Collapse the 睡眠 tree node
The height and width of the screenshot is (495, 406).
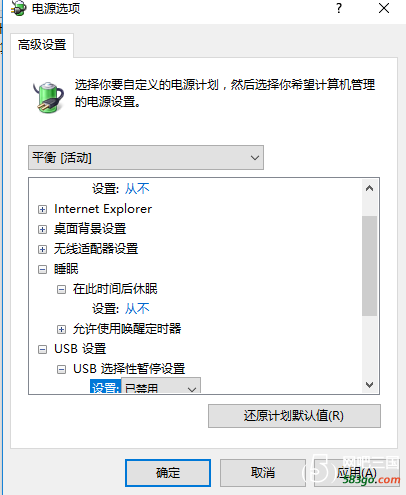click(42, 269)
